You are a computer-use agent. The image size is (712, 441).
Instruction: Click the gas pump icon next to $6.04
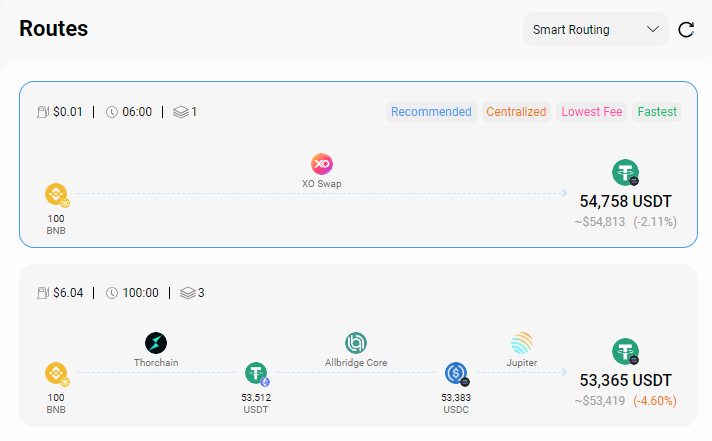tap(43, 293)
